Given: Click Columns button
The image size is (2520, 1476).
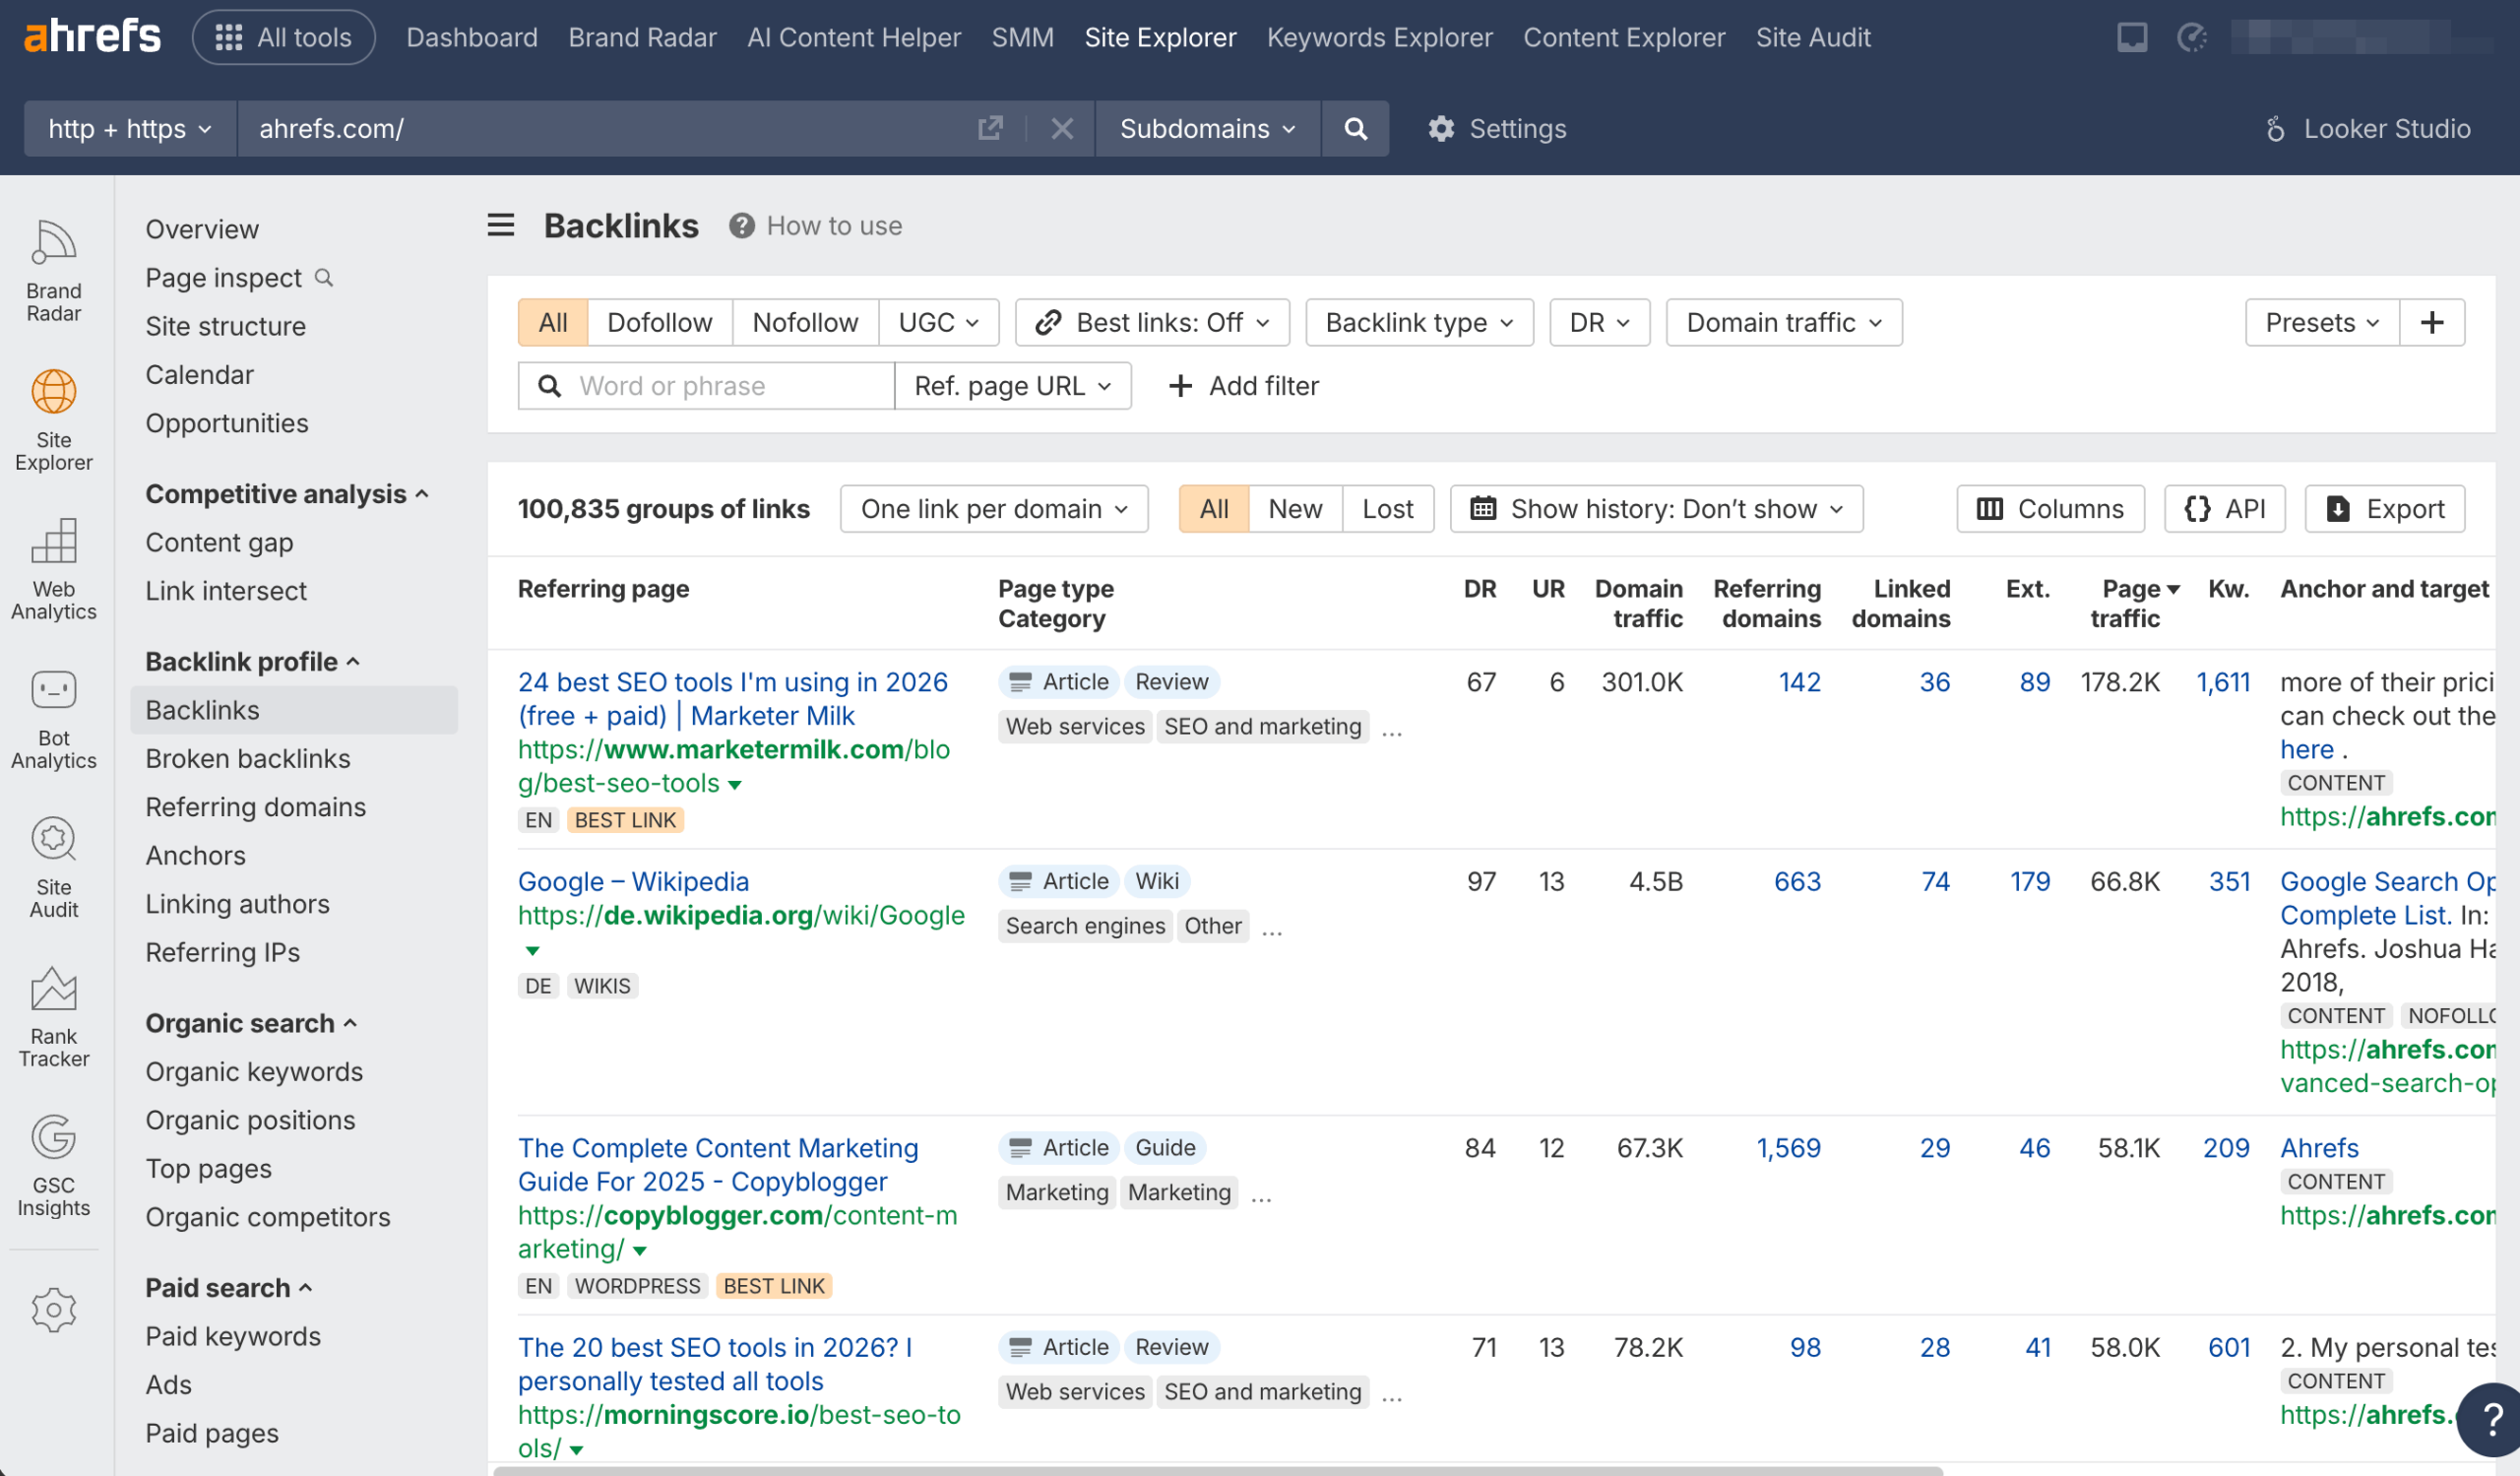Looking at the screenshot, I should [x=2050, y=508].
